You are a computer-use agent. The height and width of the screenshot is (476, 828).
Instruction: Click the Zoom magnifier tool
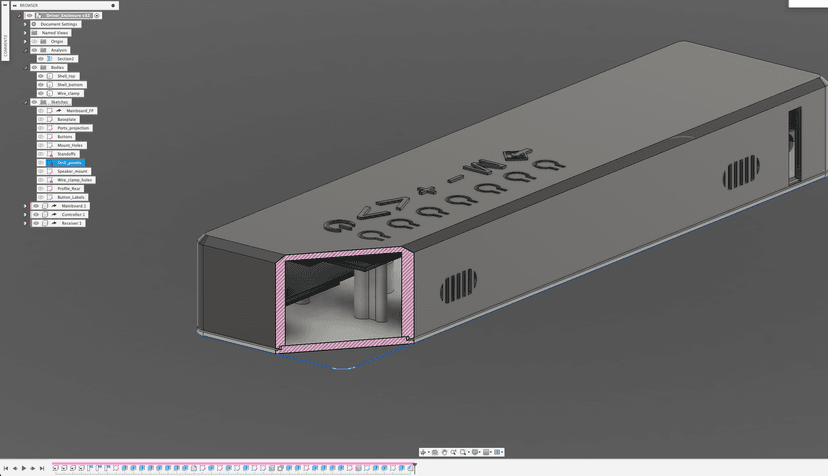454,453
